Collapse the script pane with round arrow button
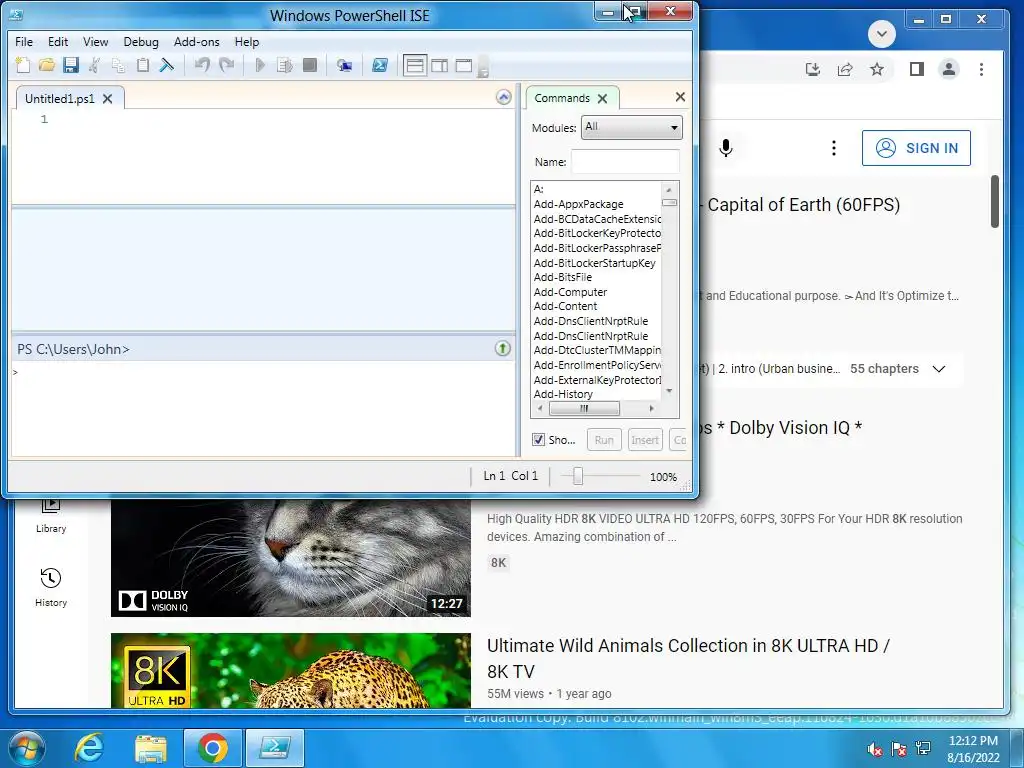The image size is (1024, 768). click(504, 97)
